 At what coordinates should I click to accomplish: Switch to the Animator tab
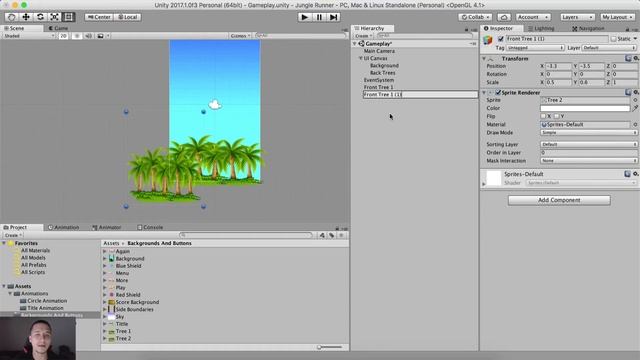[107, 227]
